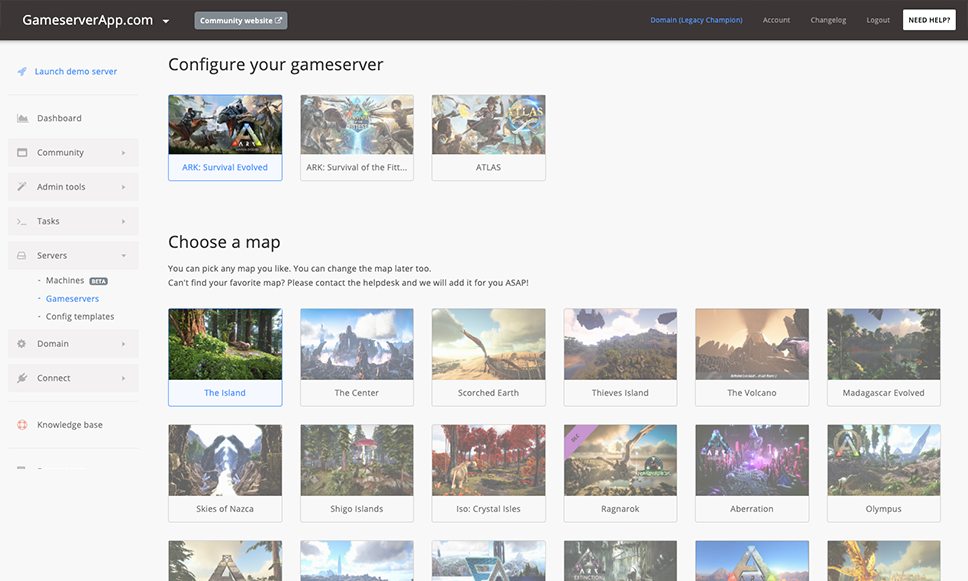Click the external link icon on Community website
Viewport: 968px width, 581px height.
[278, 20]
